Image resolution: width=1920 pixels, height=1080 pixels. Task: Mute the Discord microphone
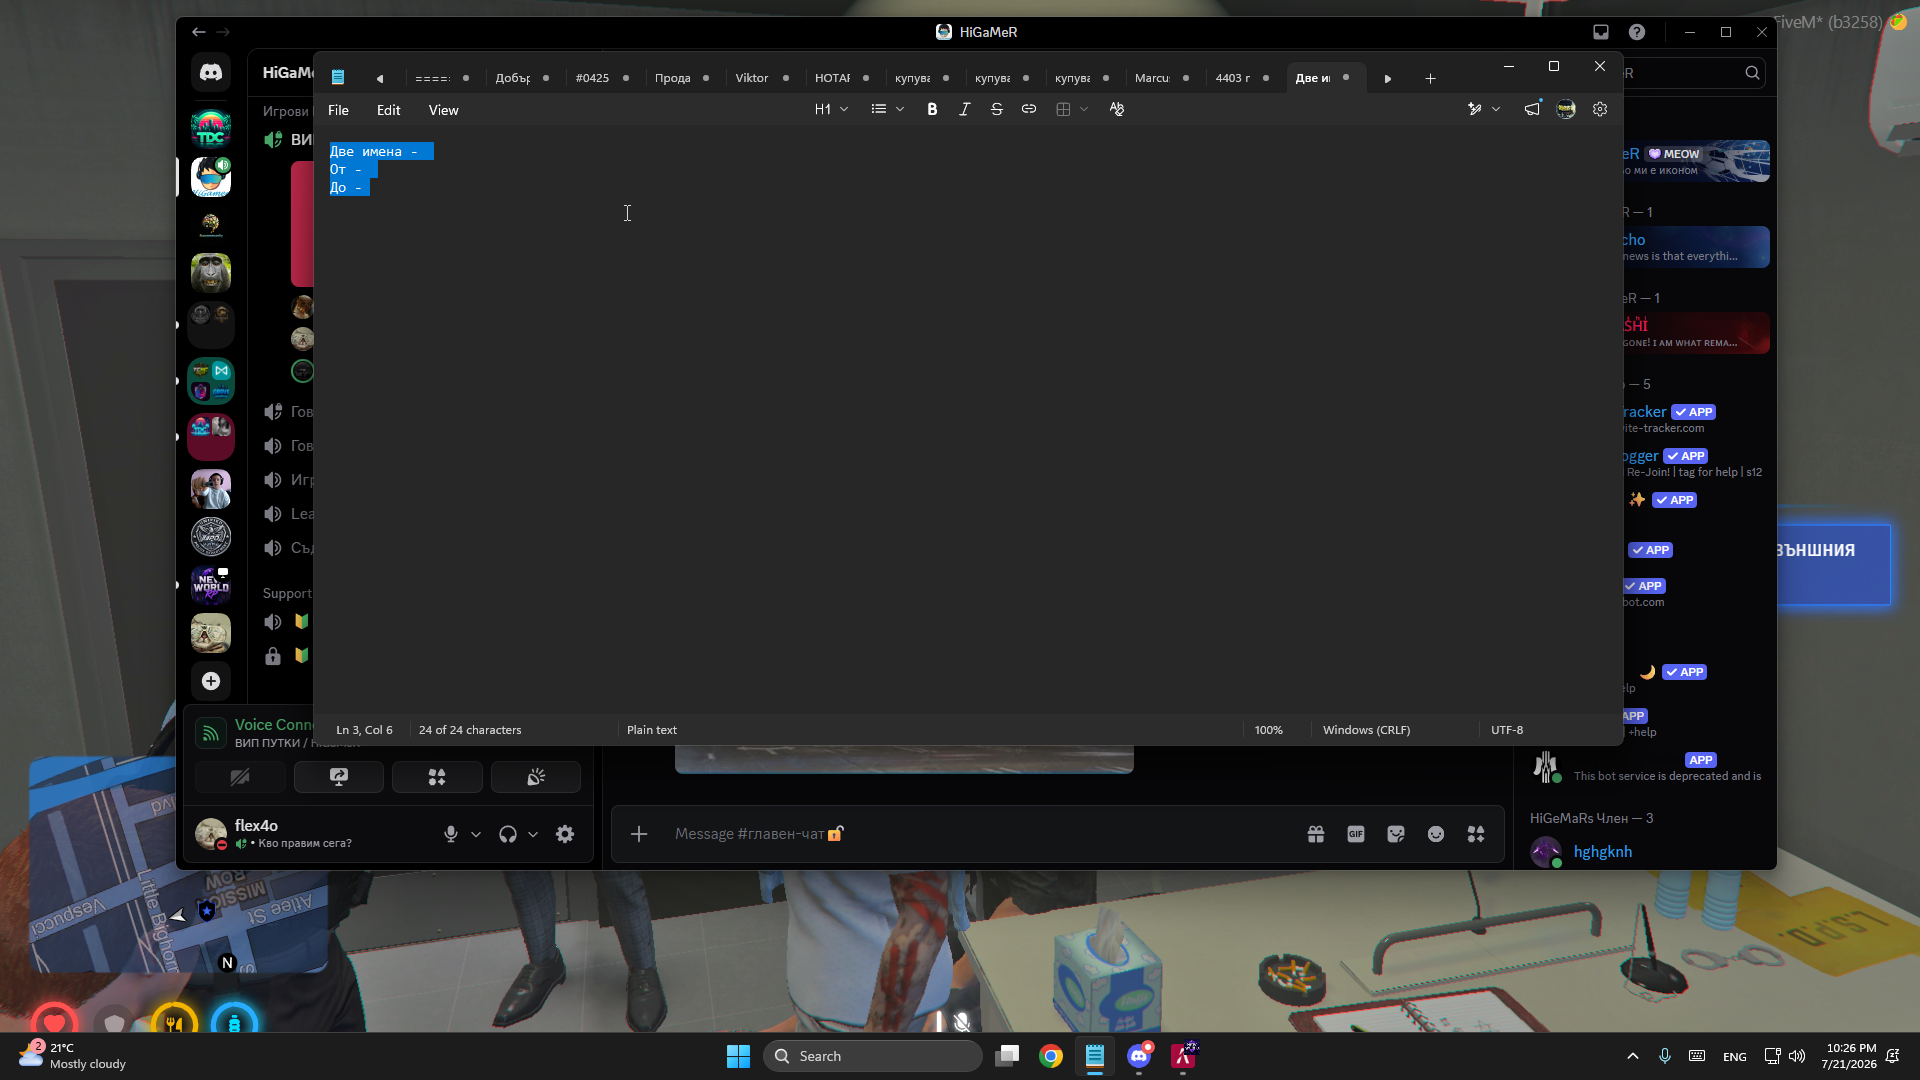tap(451, 834)
